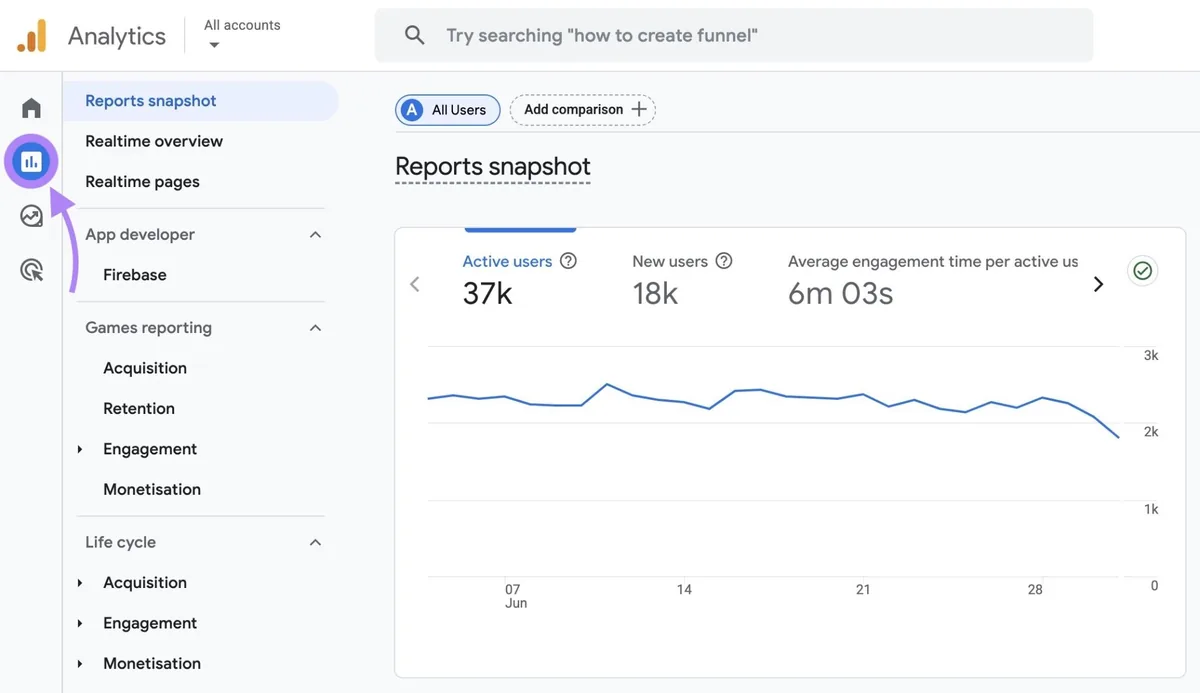Click the 6m 03s engagement value

(x=840, y=293)
